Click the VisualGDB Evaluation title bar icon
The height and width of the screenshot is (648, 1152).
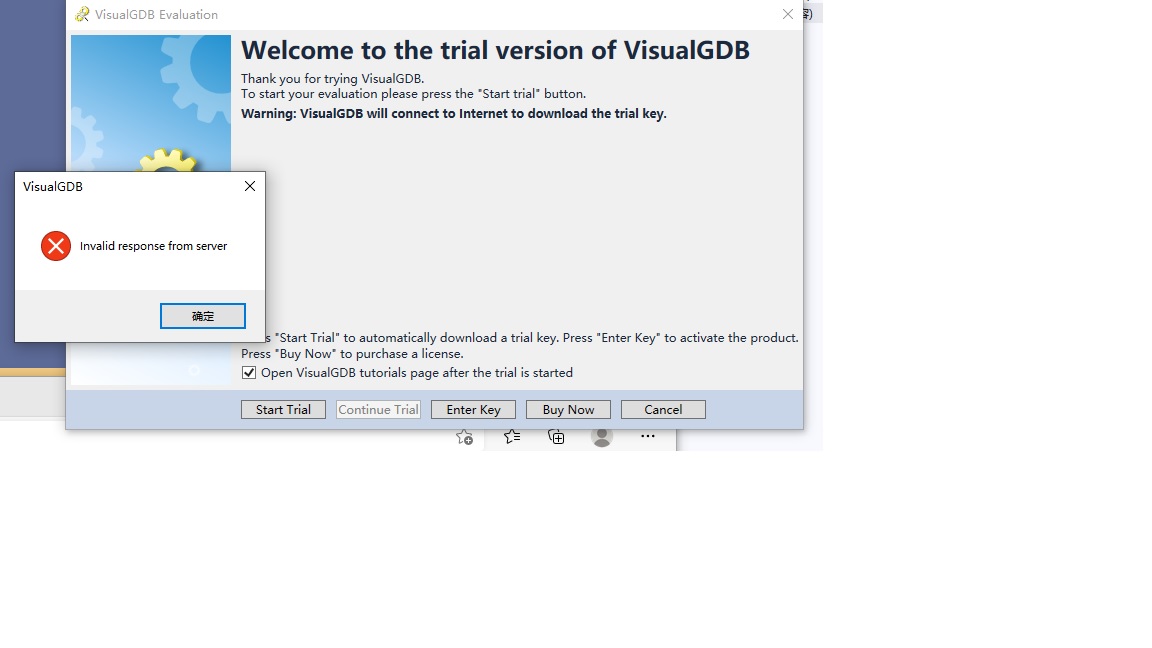(x=82, y=14)
